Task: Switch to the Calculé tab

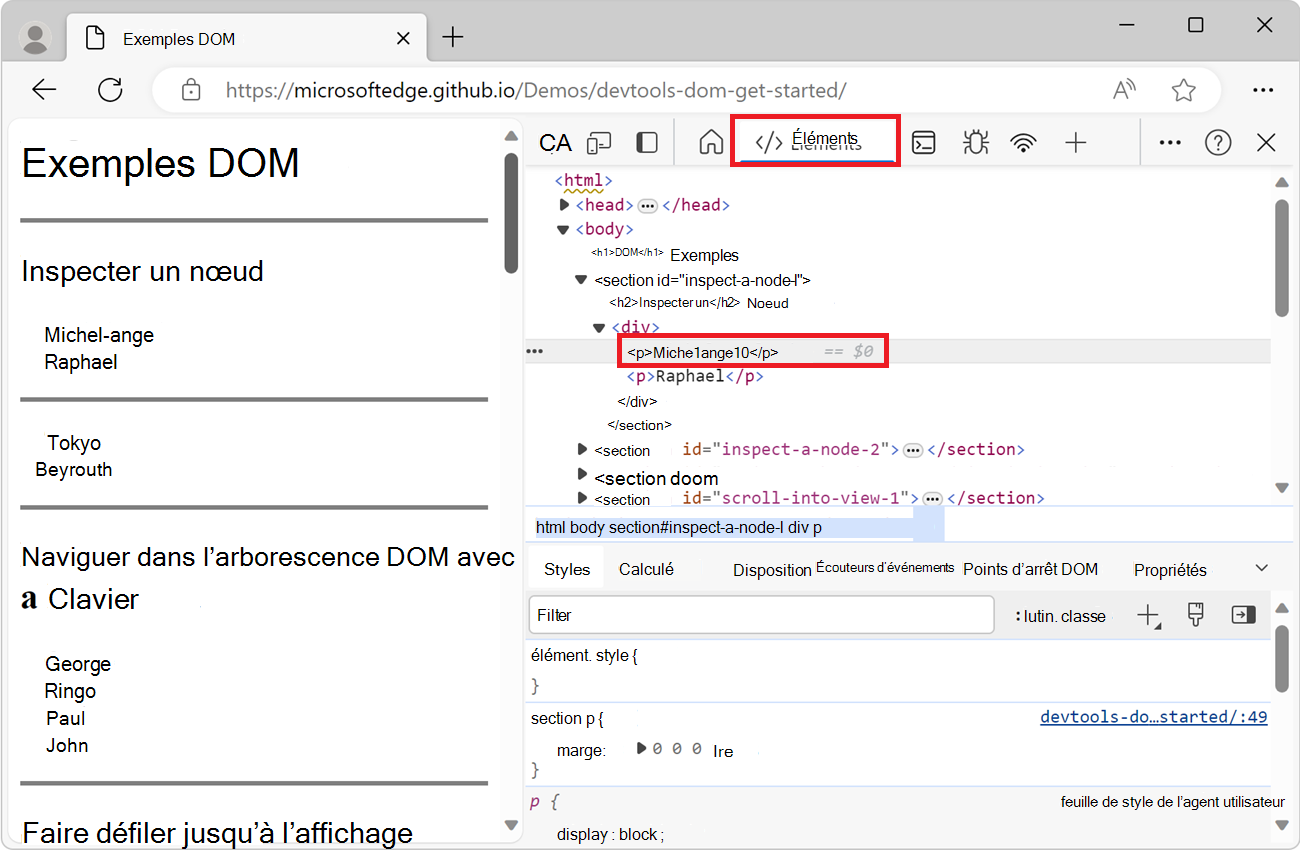Action: [646, 569]
